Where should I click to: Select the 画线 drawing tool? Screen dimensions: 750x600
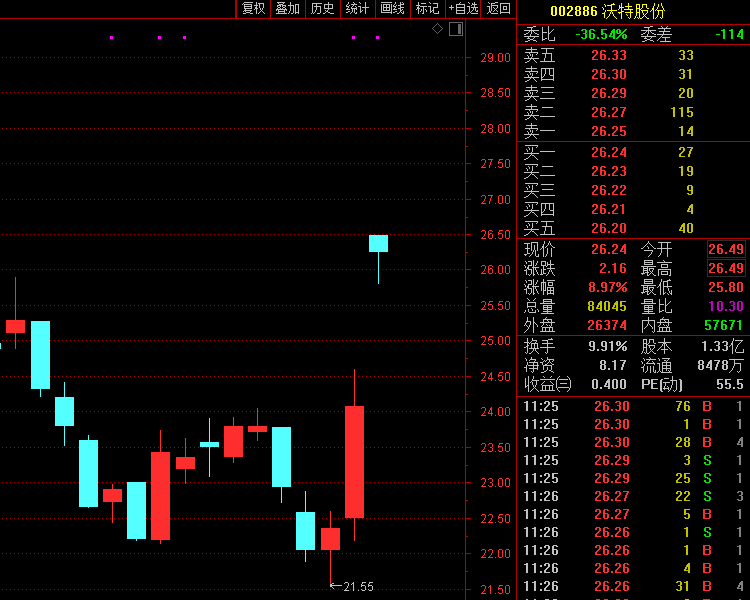point(392,9)
